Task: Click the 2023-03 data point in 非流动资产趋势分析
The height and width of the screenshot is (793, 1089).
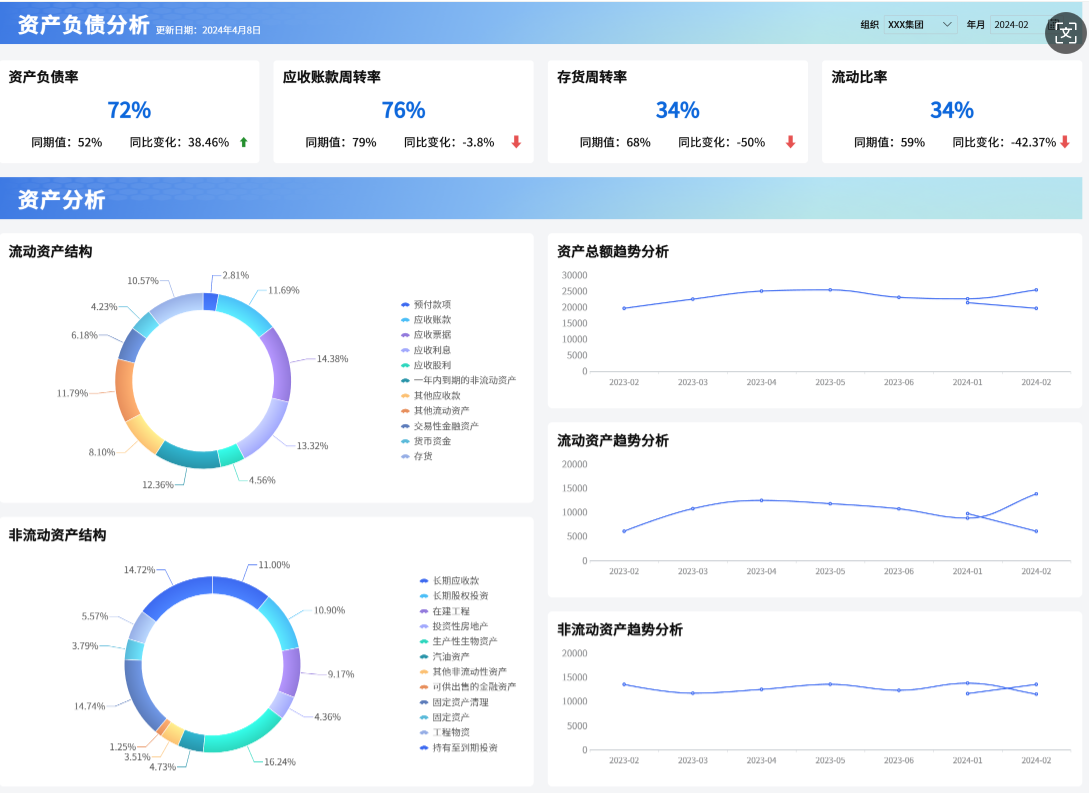Action: (692, 693)
